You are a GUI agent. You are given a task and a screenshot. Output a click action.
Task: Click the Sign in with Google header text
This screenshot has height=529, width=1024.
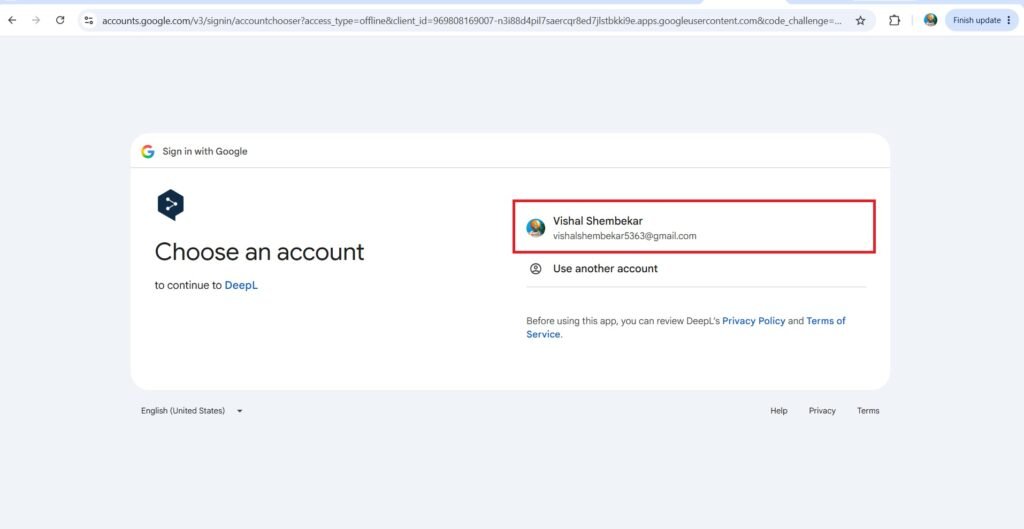pos(205,152)
